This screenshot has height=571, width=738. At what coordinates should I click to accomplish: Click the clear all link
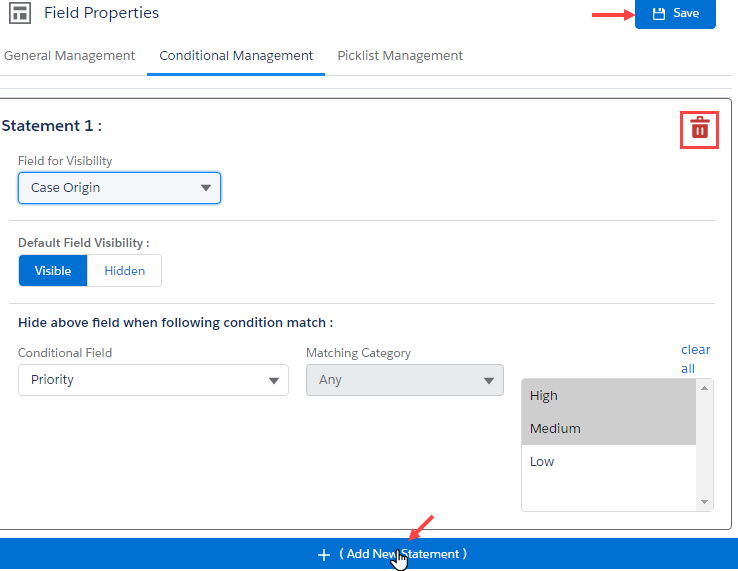tap(695, 359)
